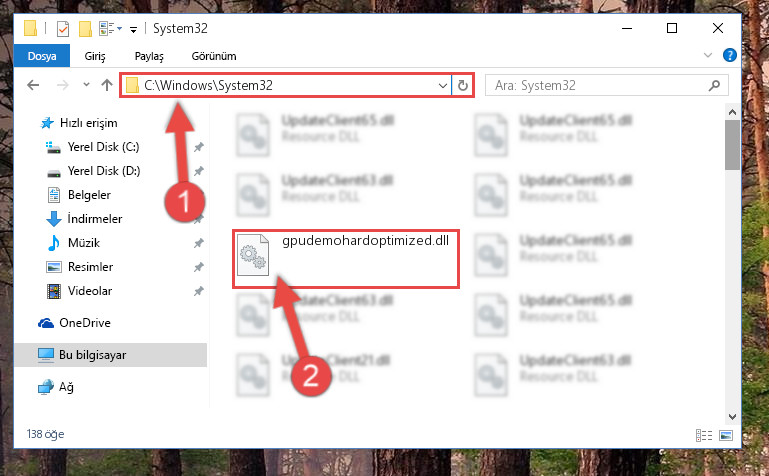
Task: Click the Up one level arrow
Action: pos(107,85)
